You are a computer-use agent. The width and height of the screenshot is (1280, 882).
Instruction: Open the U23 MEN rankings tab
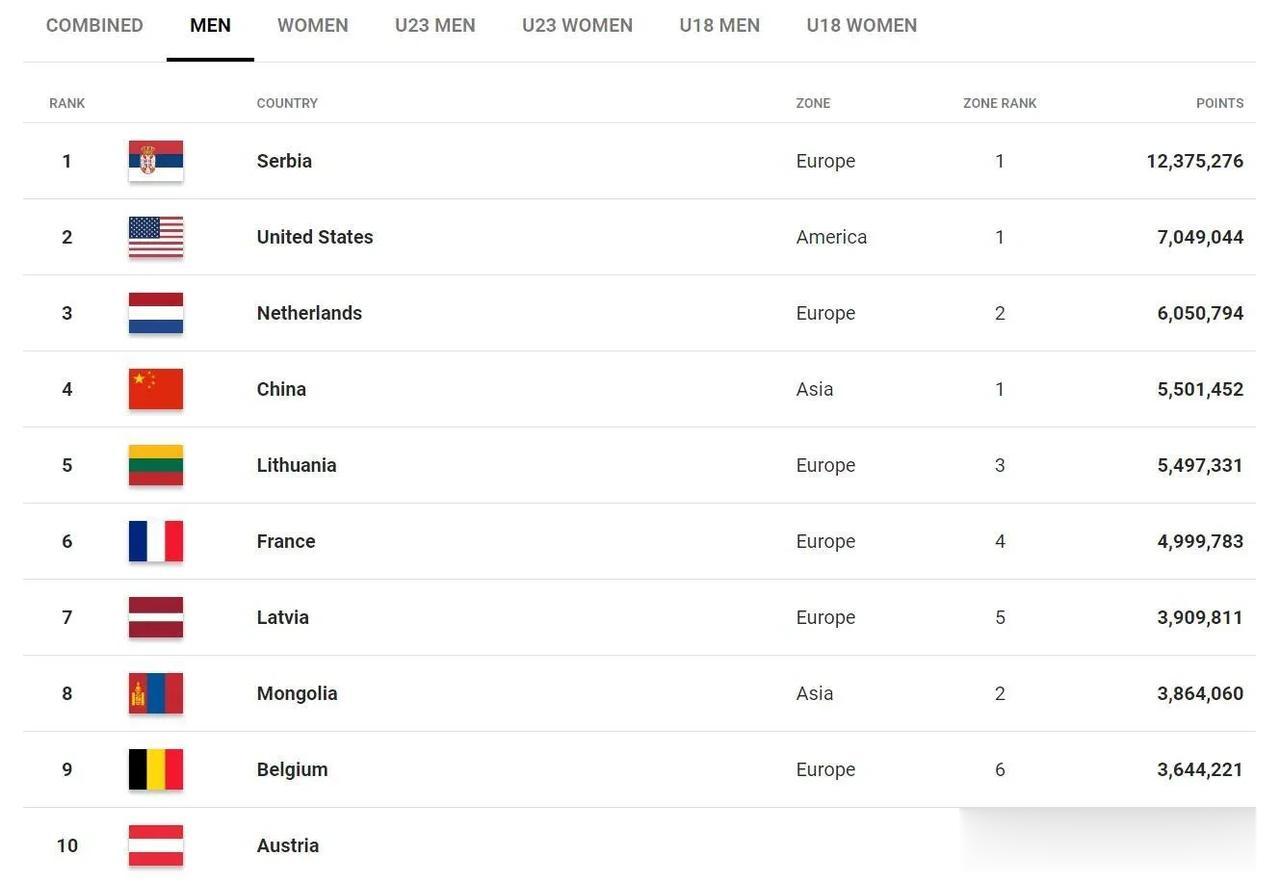(435, 26)
